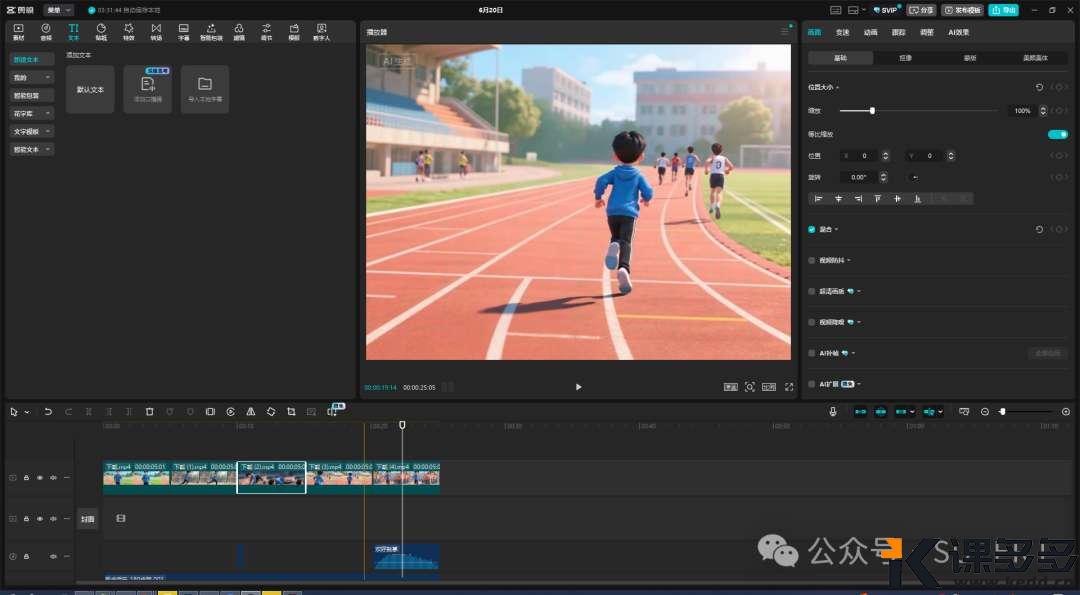Open the 特效 (Effects) panel icon
Image resolution: width=1080 pixels, height=595 pixels.
click(128, 31)
